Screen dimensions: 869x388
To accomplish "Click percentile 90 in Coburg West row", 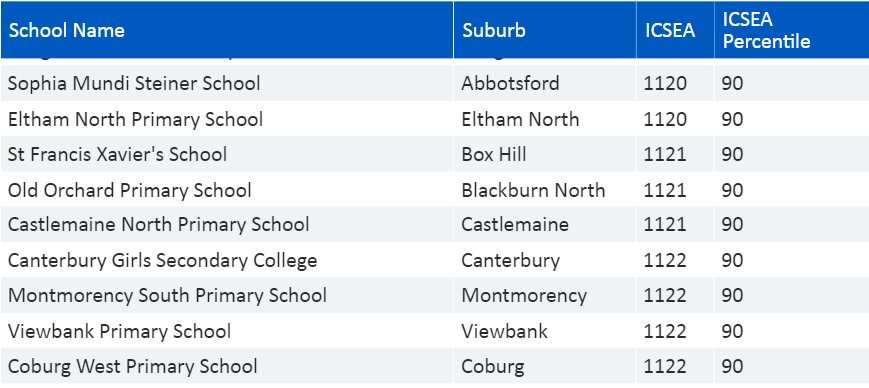I will coord(732,366).
